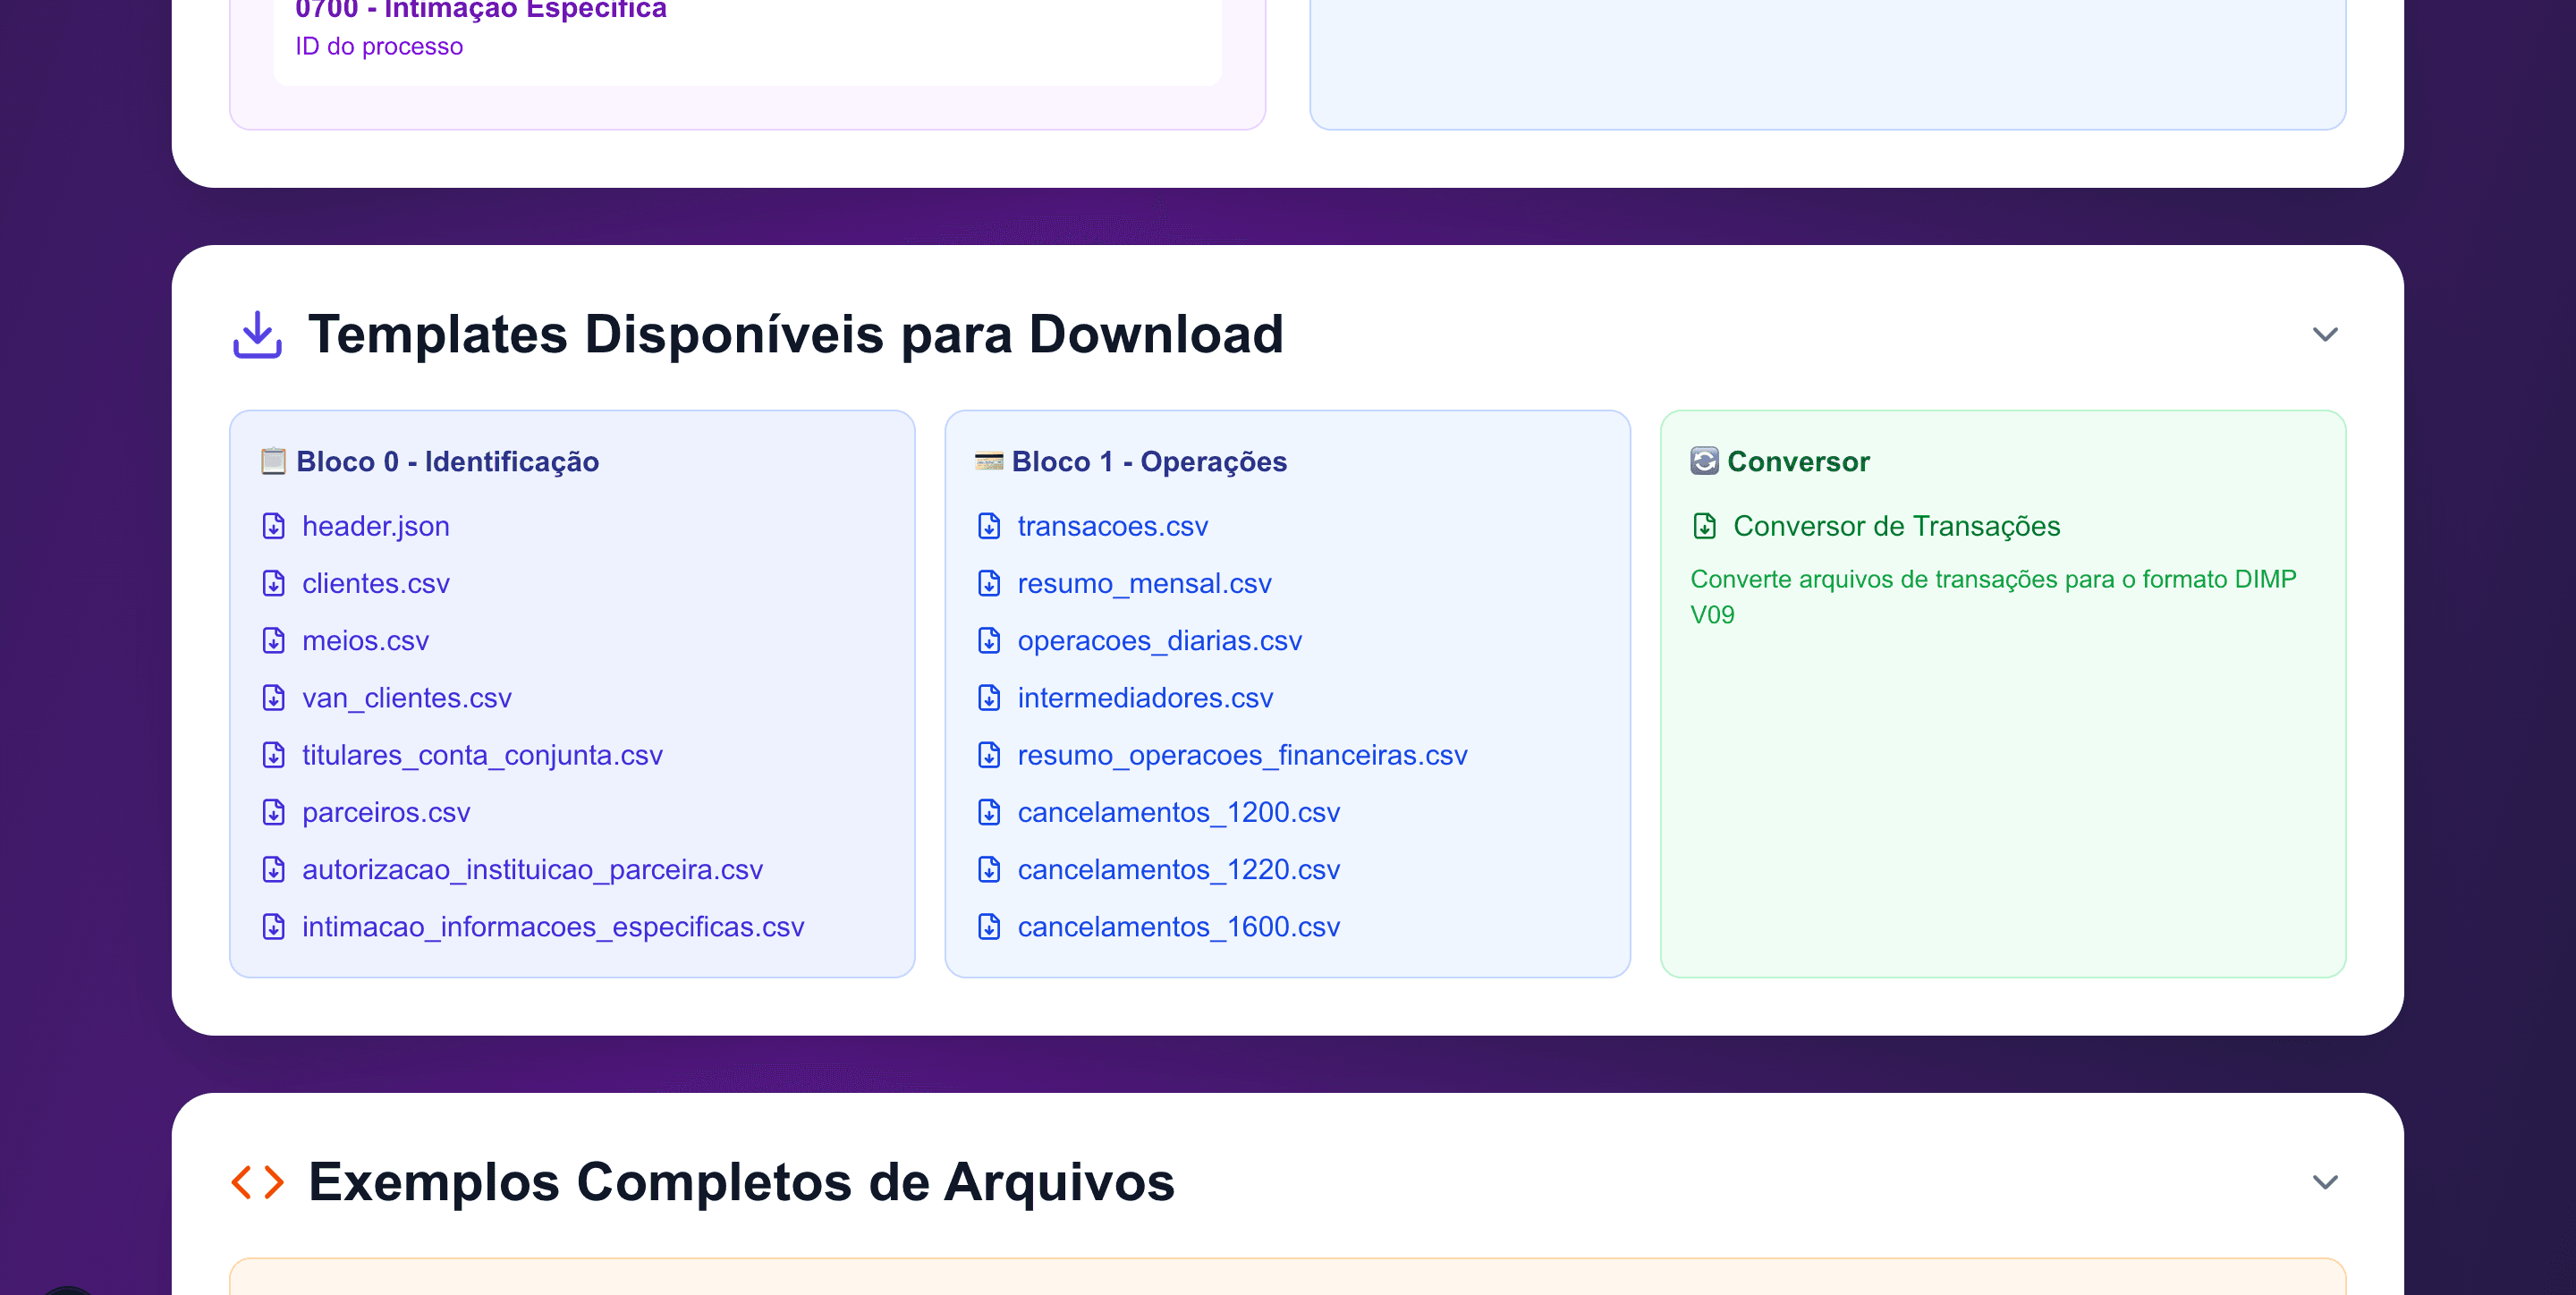This screenshot has height=1295, width=2576.
Task: Download autorizacao_instituicao_parceira.csv file
Action: 532,870
